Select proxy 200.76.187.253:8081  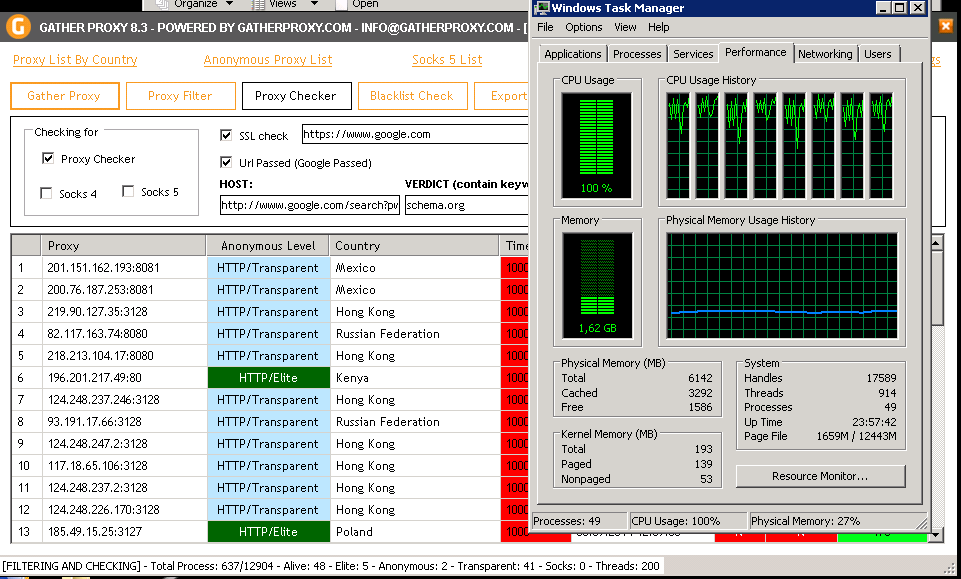tap(100, 290)
